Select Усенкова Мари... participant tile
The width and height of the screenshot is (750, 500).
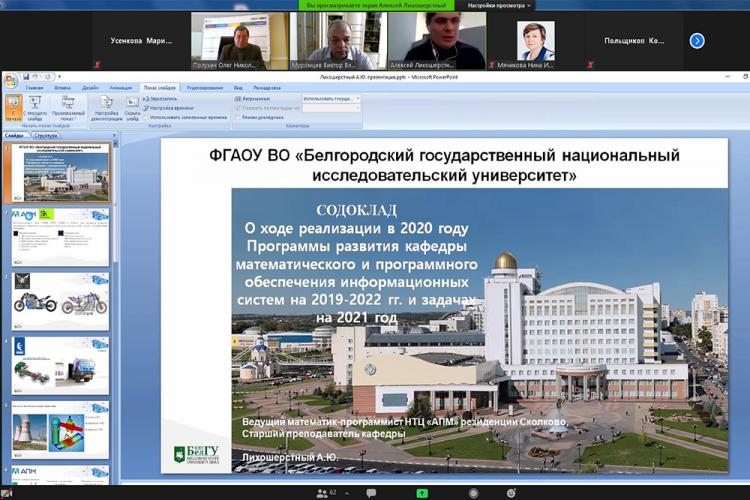[x=141, y=41]
